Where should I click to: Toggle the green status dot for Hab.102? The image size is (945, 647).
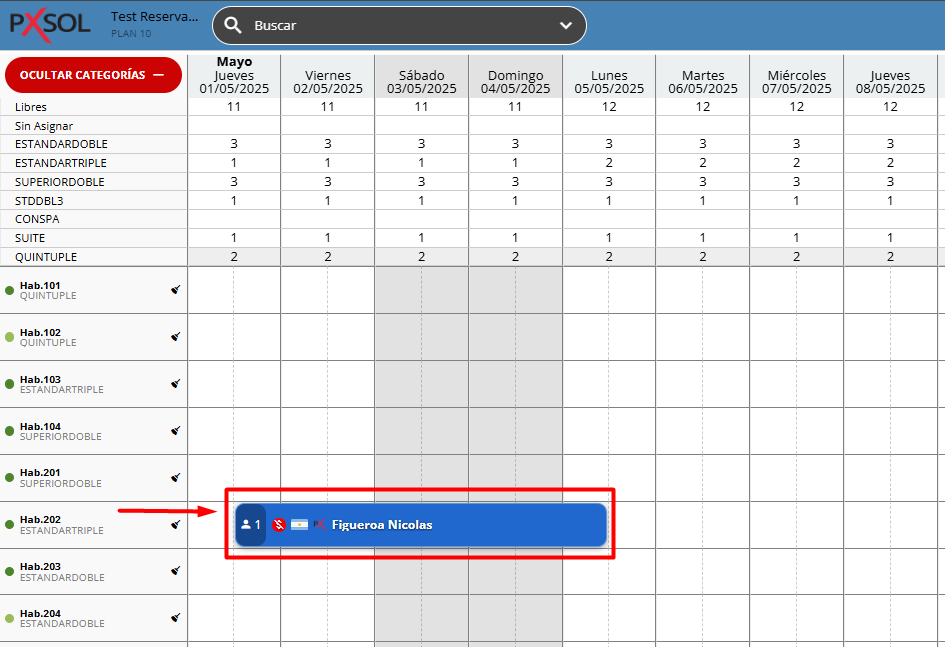click(x=10, y=337)
